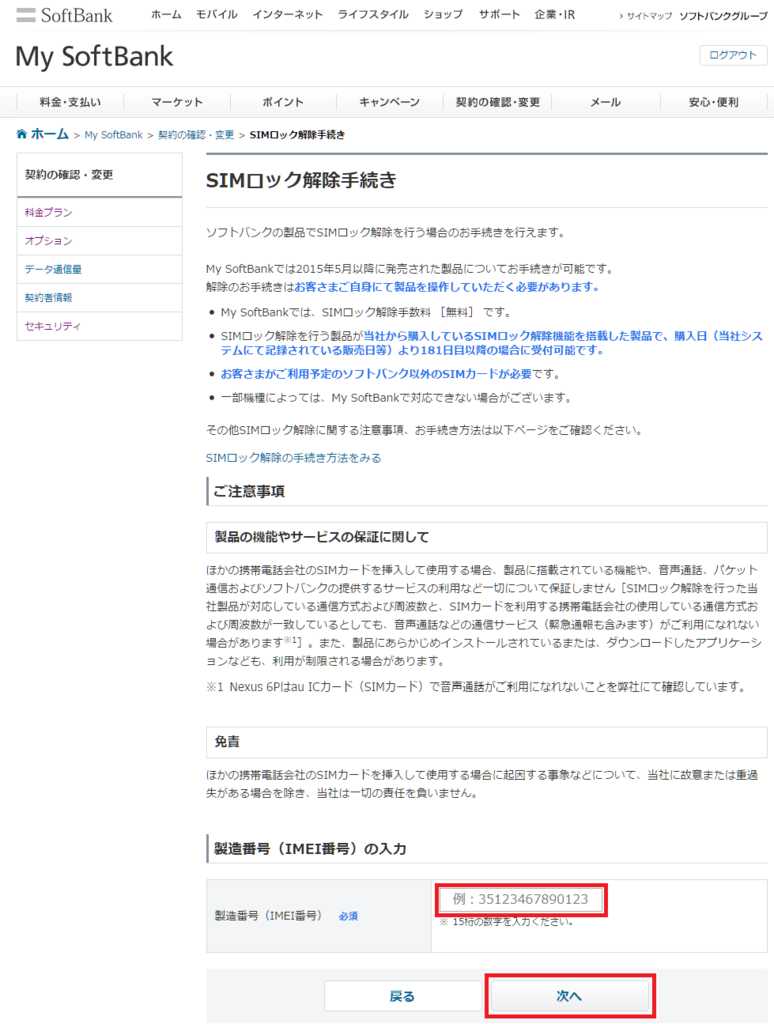
Task: Click the IMEI number input field
Action: (x=520, y=899)
